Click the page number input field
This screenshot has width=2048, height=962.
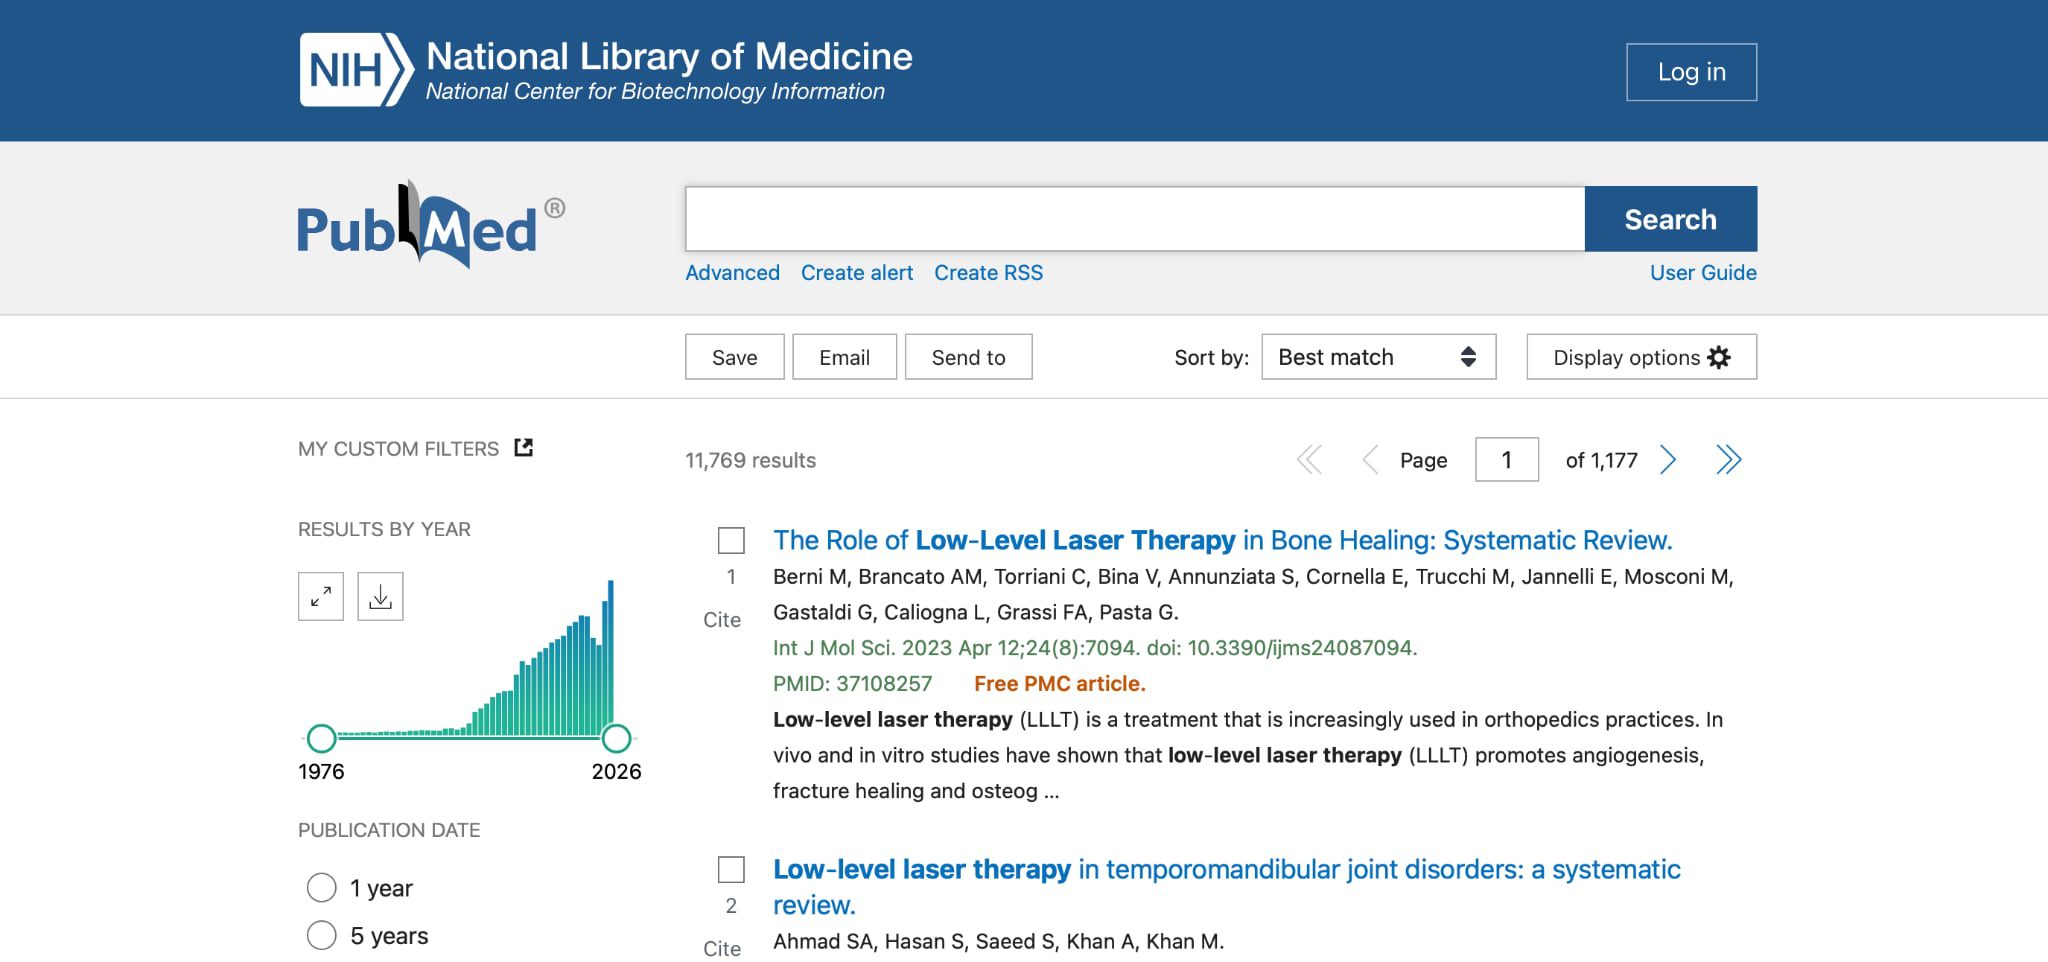coord(1507,460)
